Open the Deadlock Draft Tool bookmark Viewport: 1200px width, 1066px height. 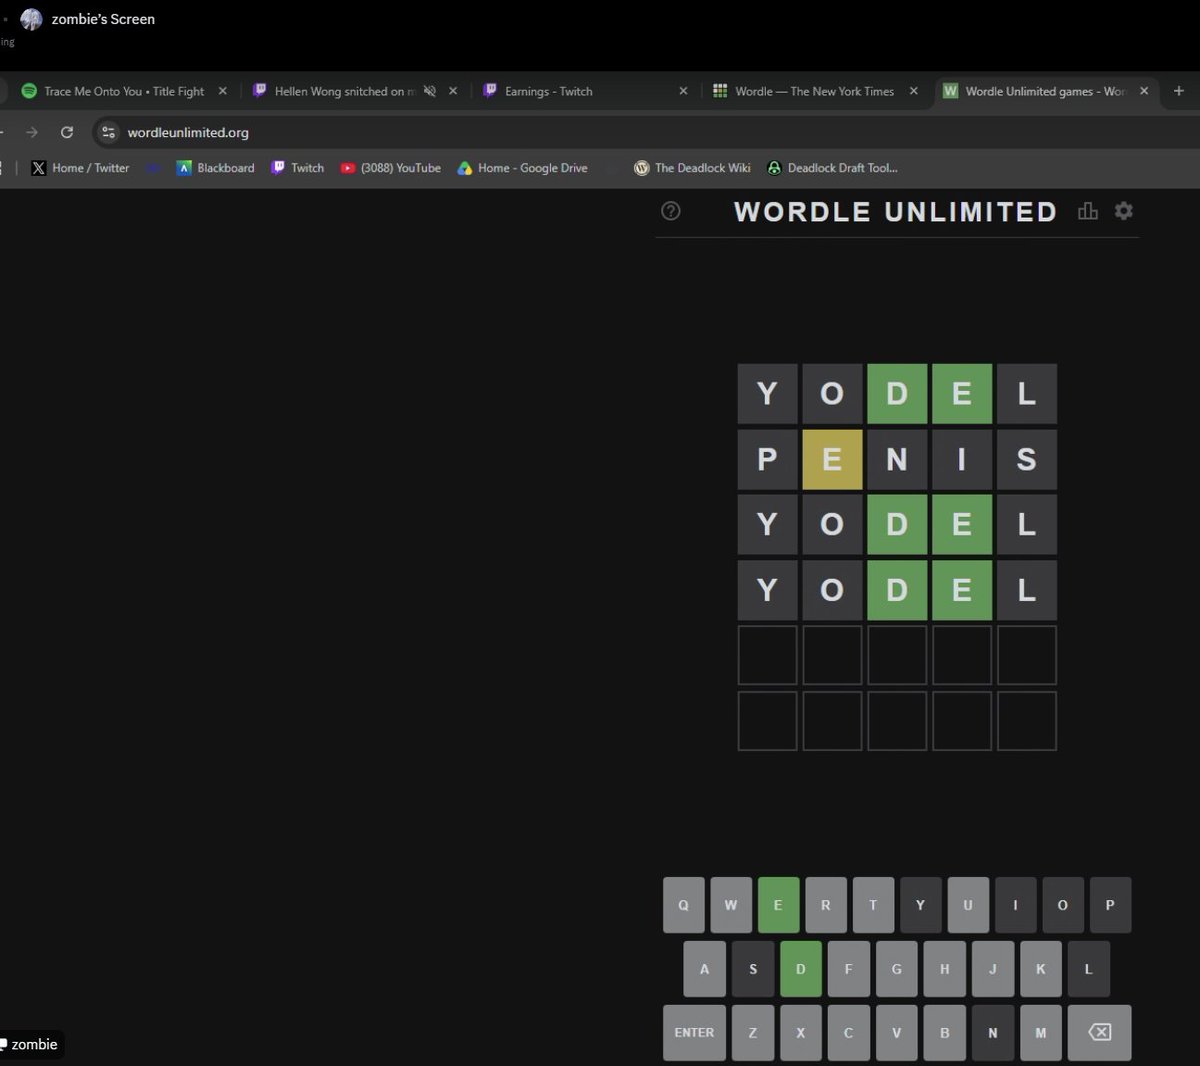[x=832, y=168]
